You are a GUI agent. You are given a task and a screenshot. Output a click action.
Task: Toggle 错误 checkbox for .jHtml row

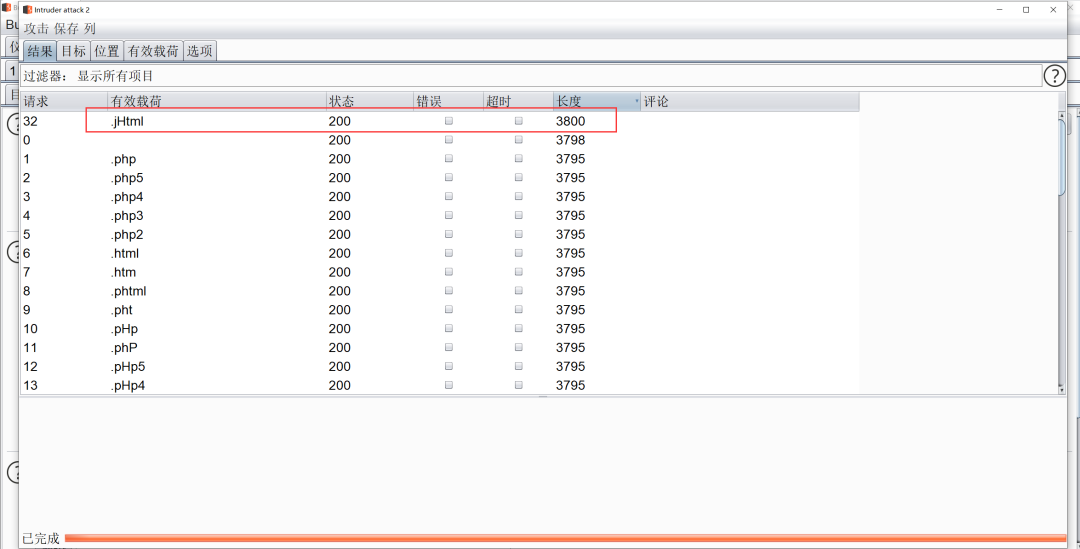point(449,121)
